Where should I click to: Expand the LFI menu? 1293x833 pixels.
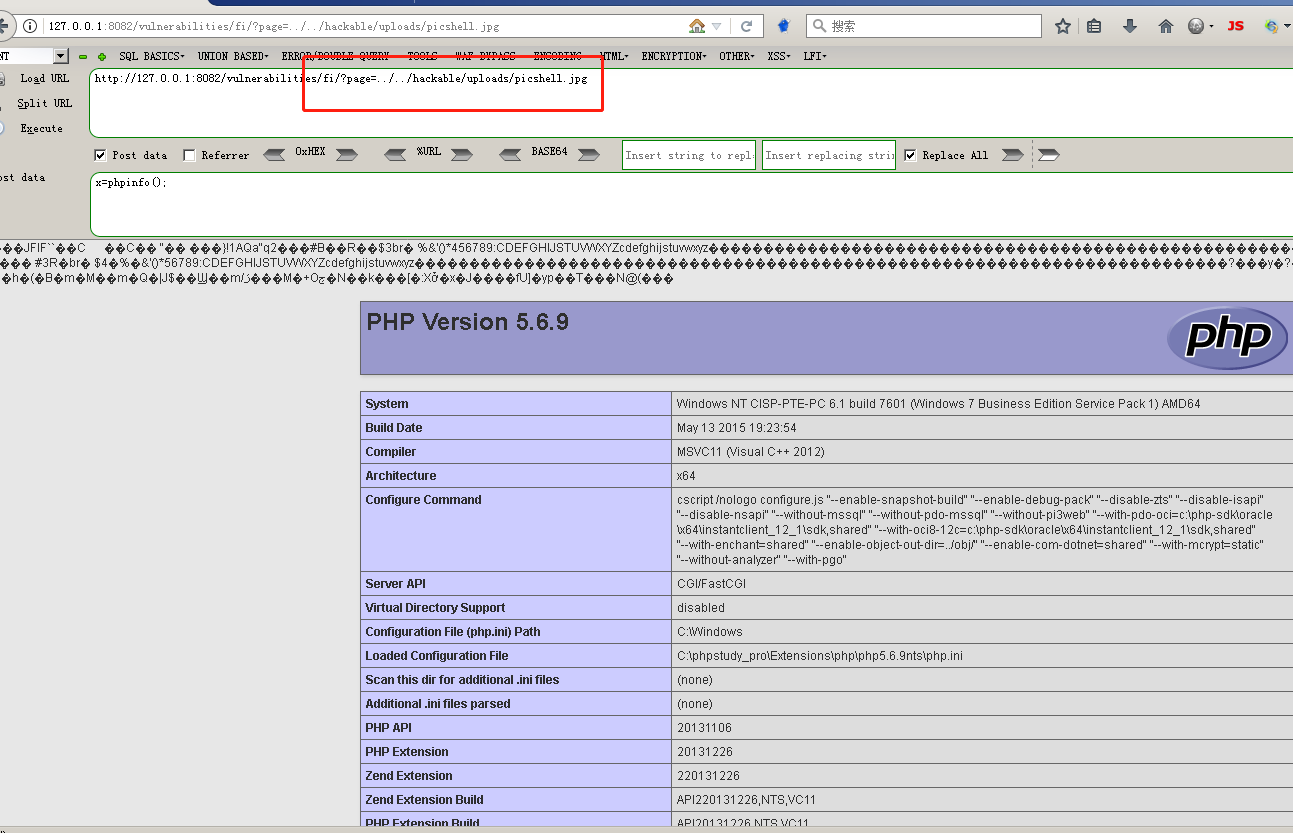(815, 57)
